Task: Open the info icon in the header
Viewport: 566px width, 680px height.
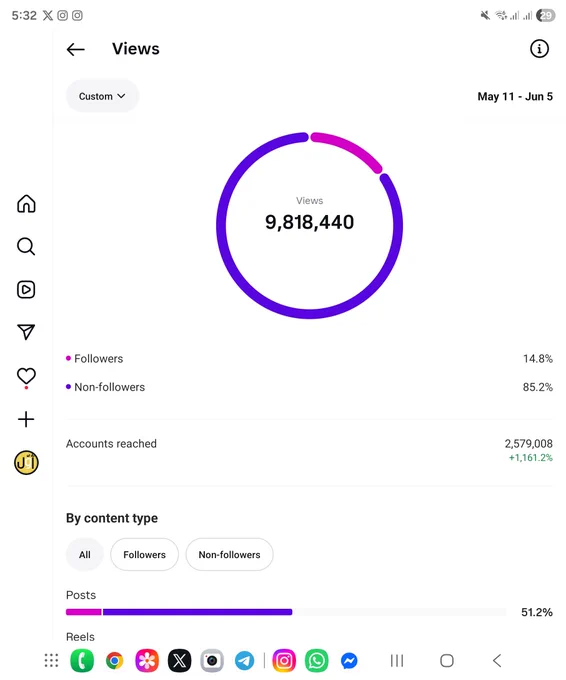Action: (x=539, y=49)
